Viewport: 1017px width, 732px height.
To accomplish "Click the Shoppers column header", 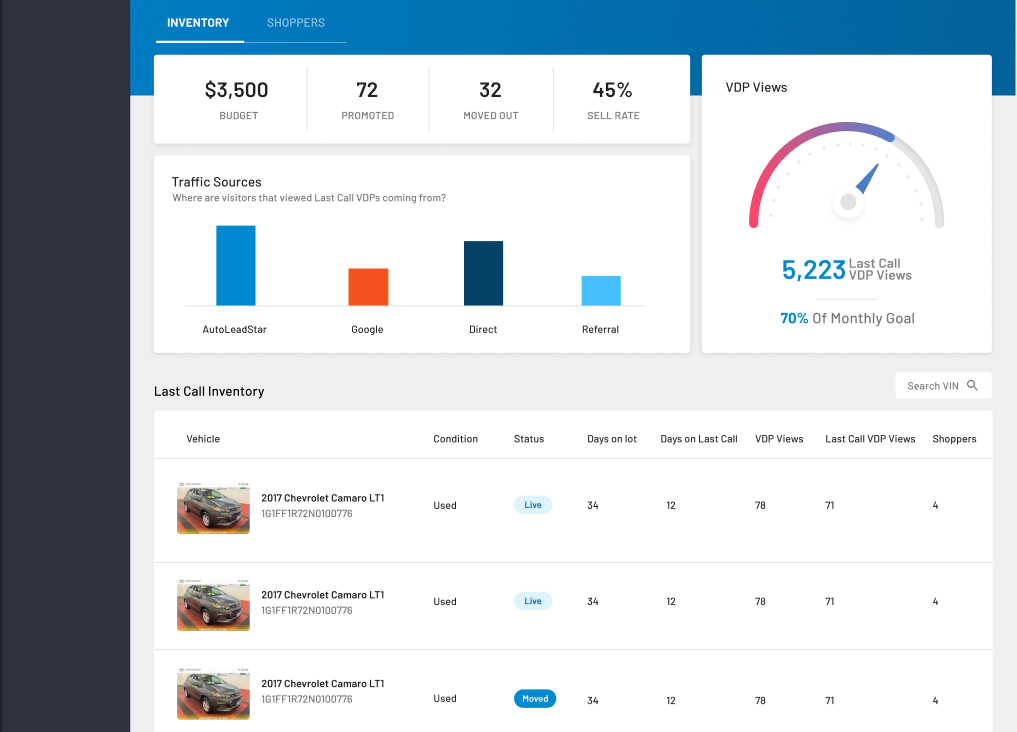I will (x=954, y=439).
